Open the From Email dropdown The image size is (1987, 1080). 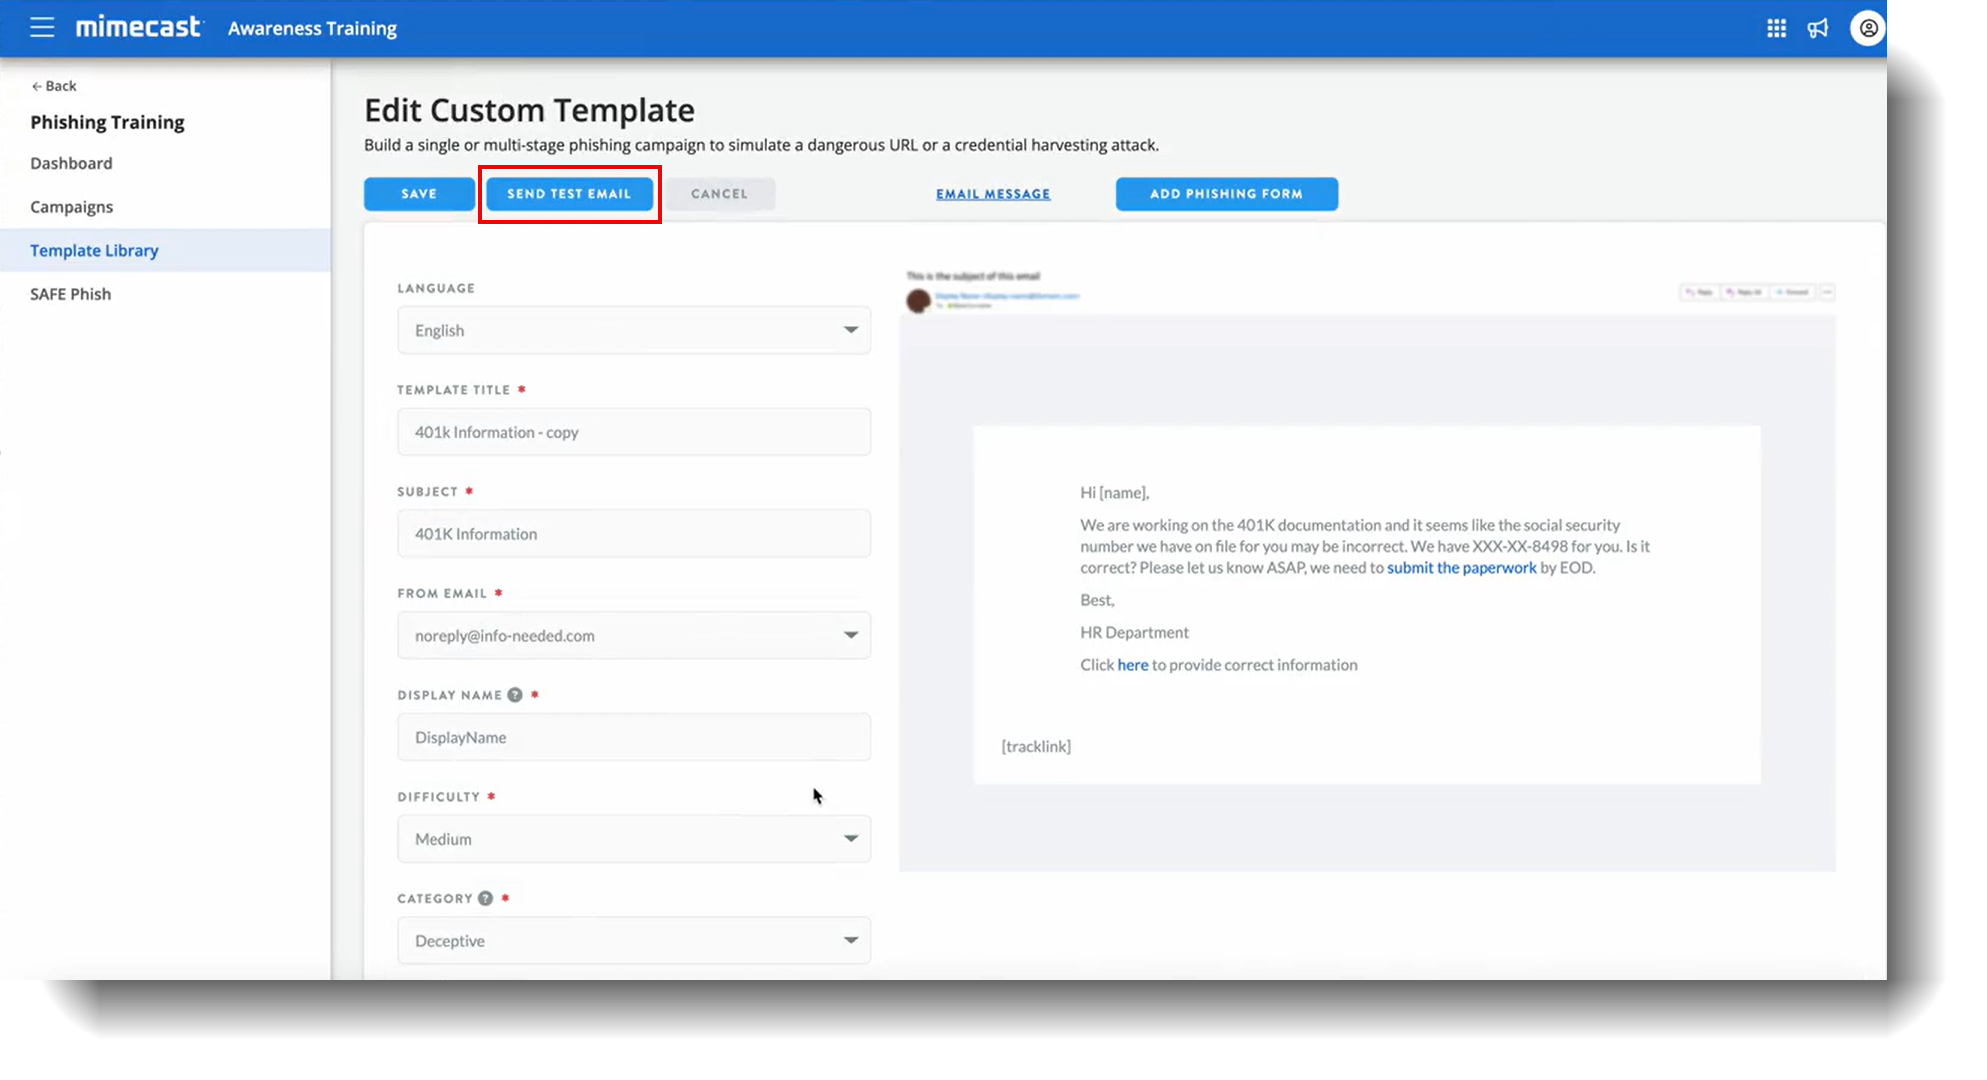coord(633,635)
